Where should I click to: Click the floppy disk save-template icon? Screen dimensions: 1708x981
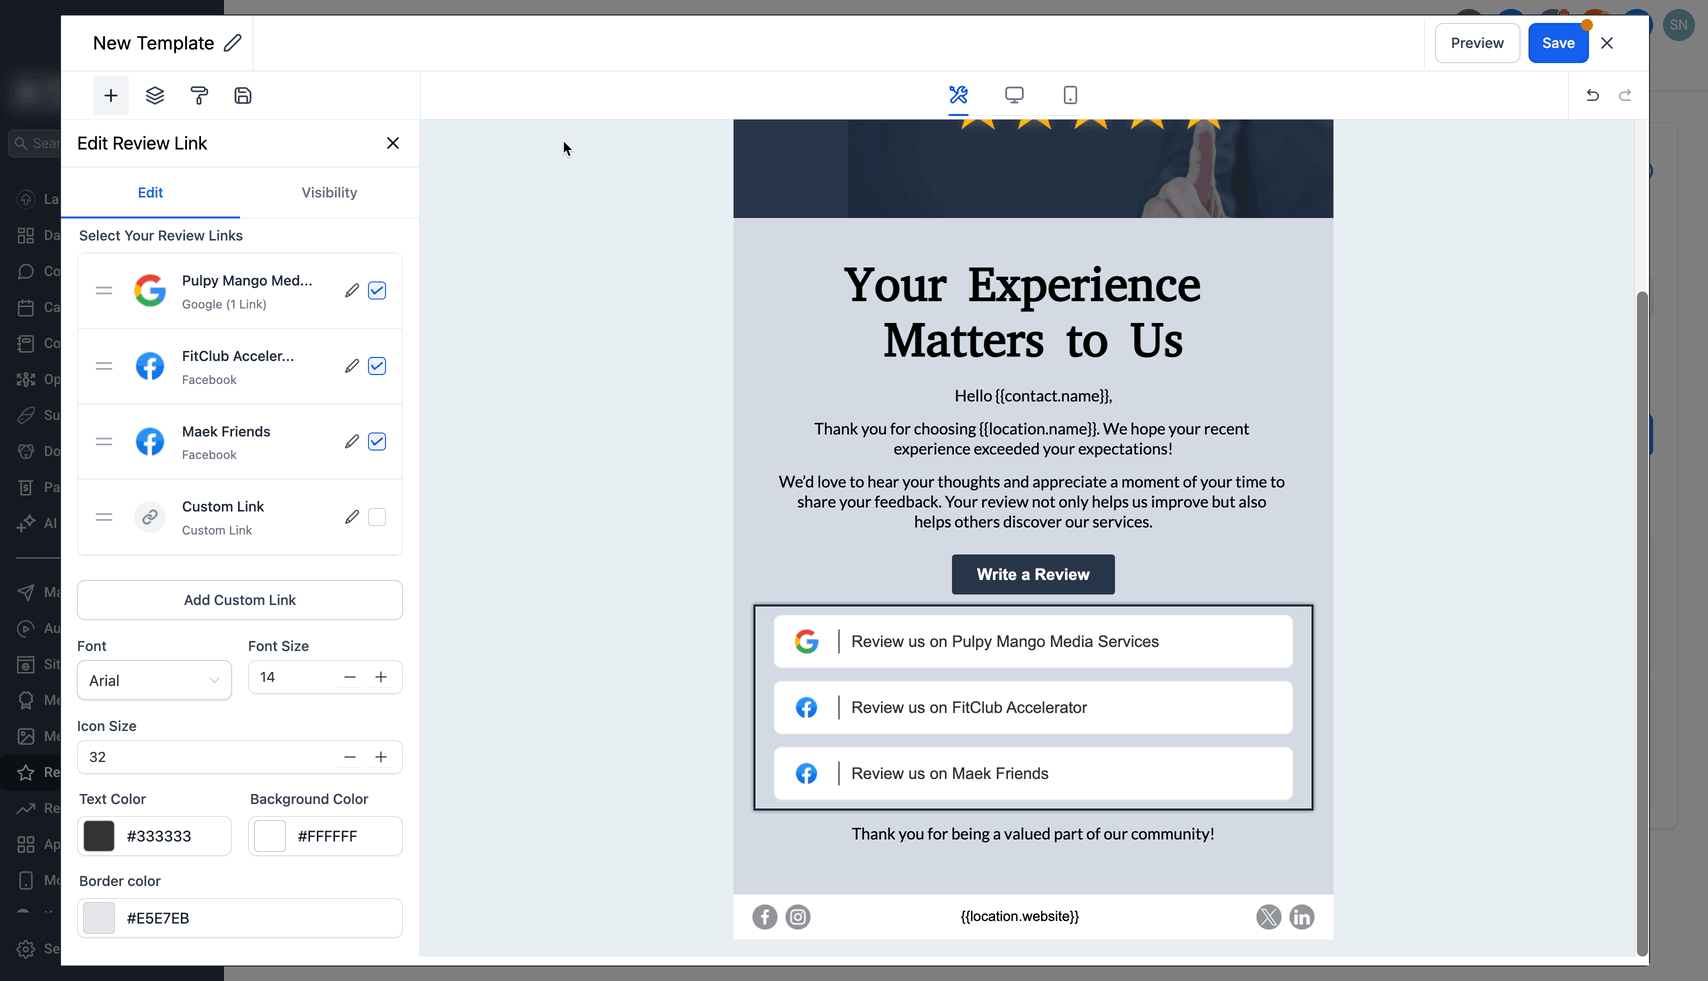pyautogui.click(x=243, y=96)
